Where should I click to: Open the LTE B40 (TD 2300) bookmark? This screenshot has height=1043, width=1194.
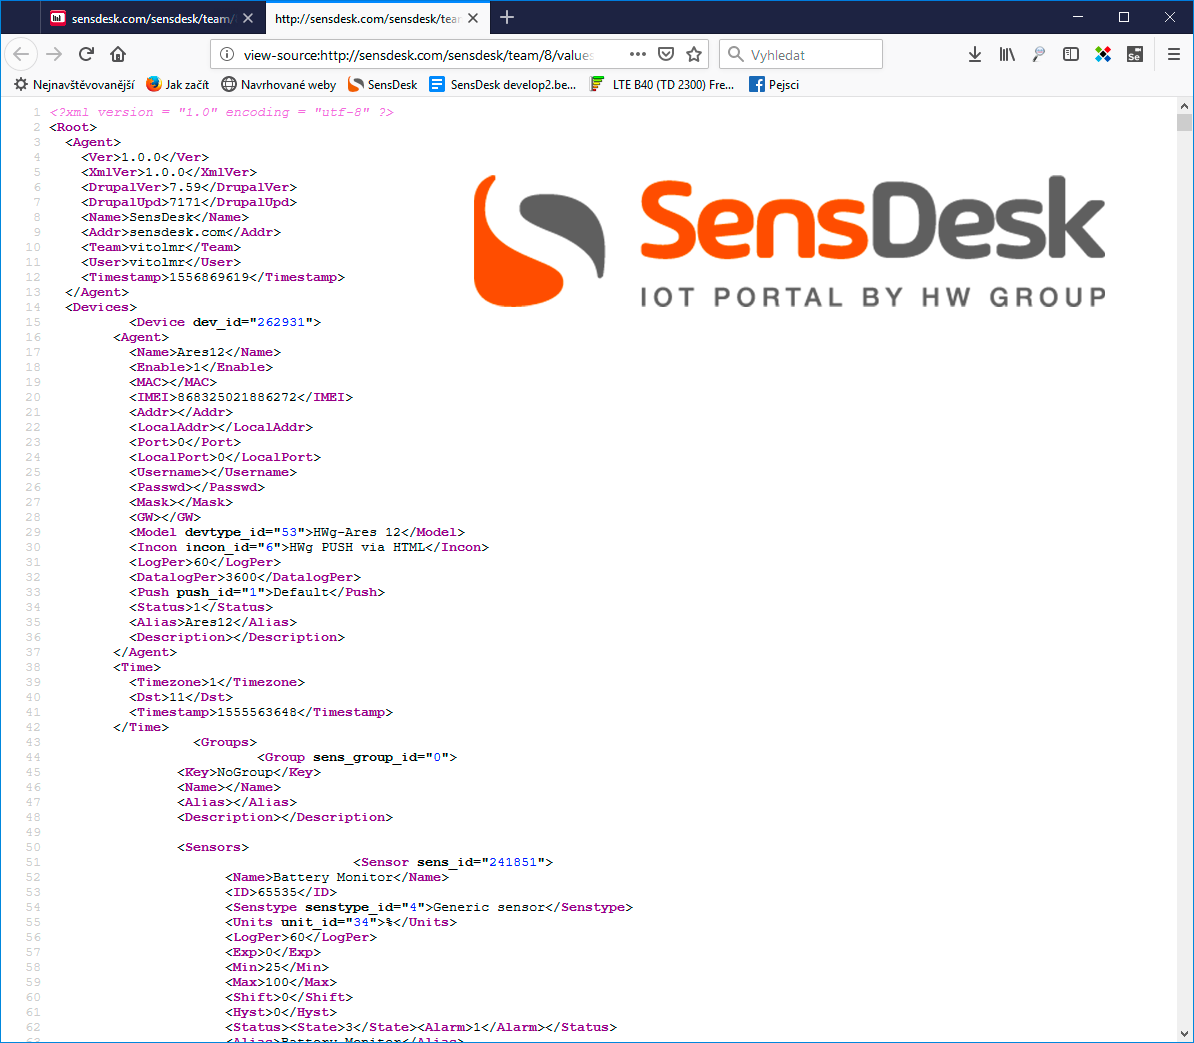point(662,85)
